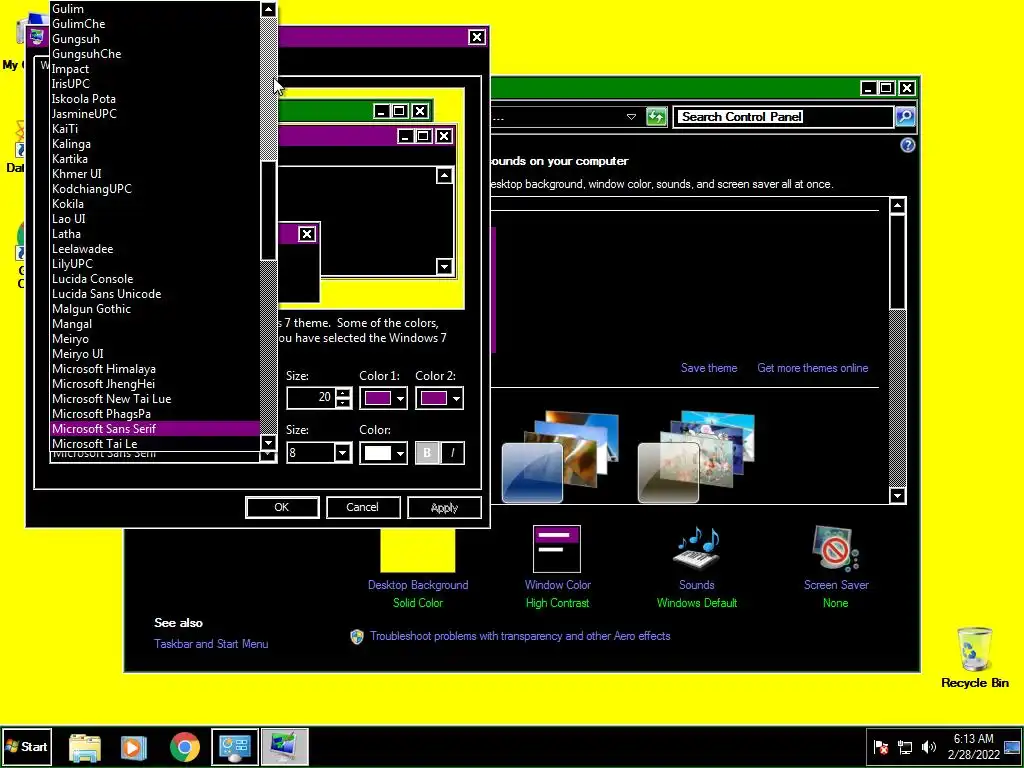Open the Sounds settings icon
The width and height of the screenshot is (1024, 768).
(697, 549)
